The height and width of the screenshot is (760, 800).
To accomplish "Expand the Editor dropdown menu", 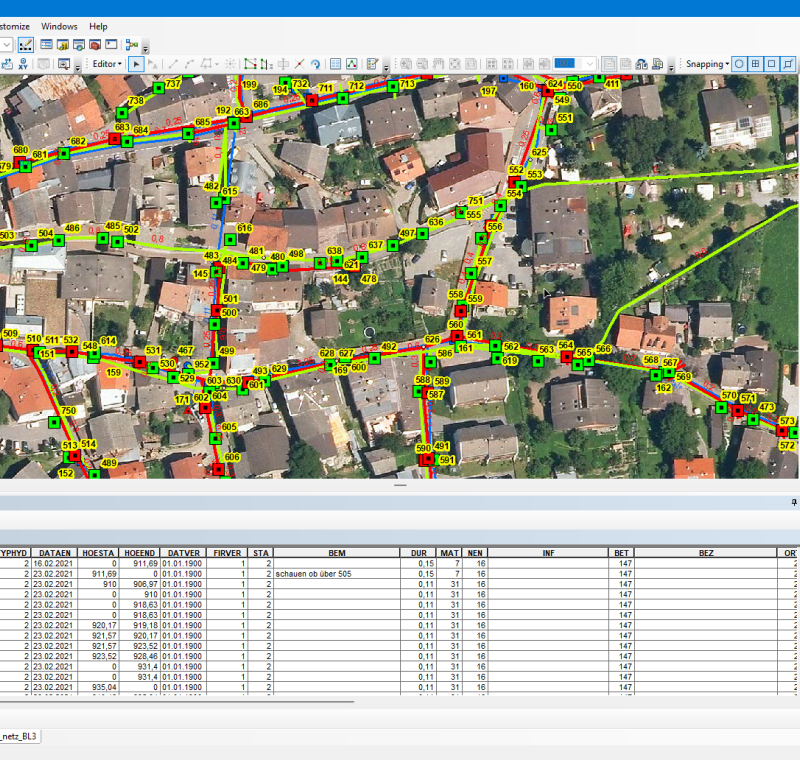I will click(x=106, y=64).
